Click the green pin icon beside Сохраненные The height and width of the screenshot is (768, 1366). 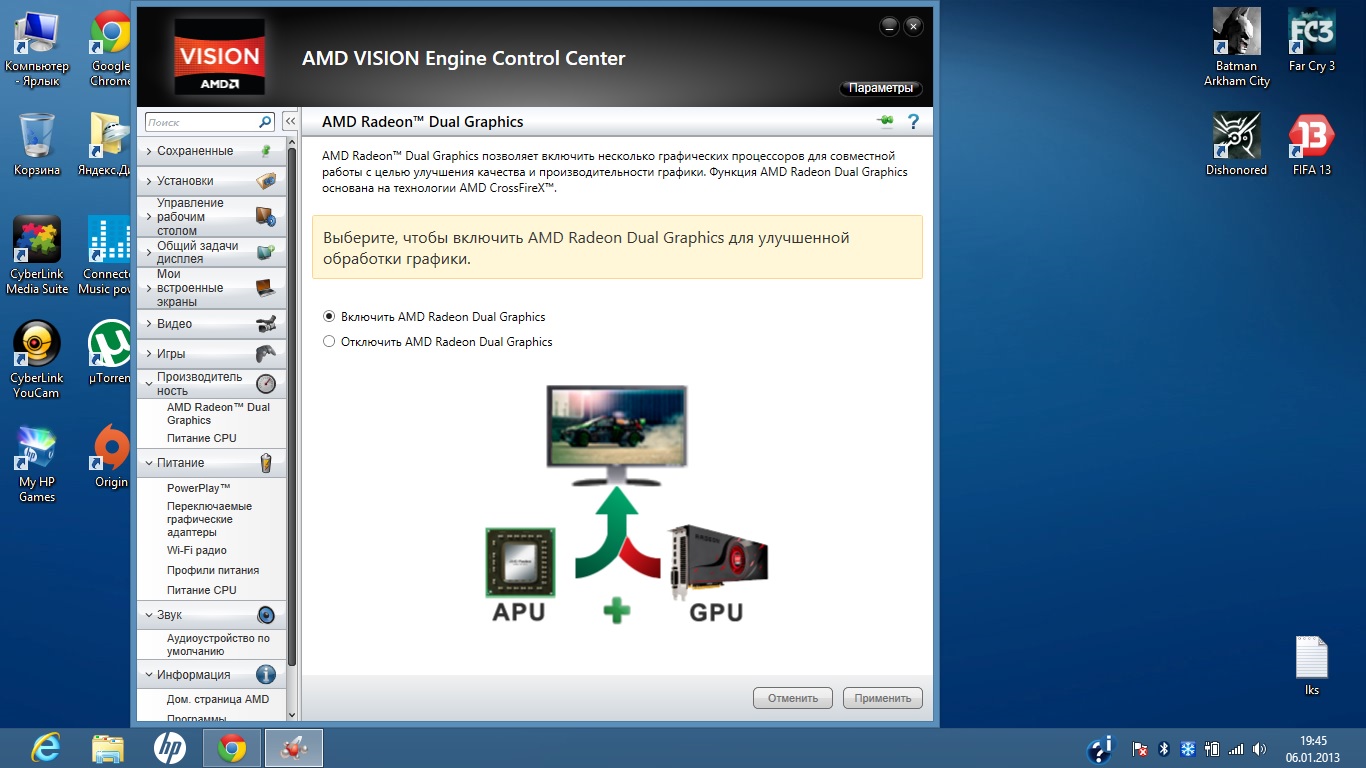[x=265, y=151]
